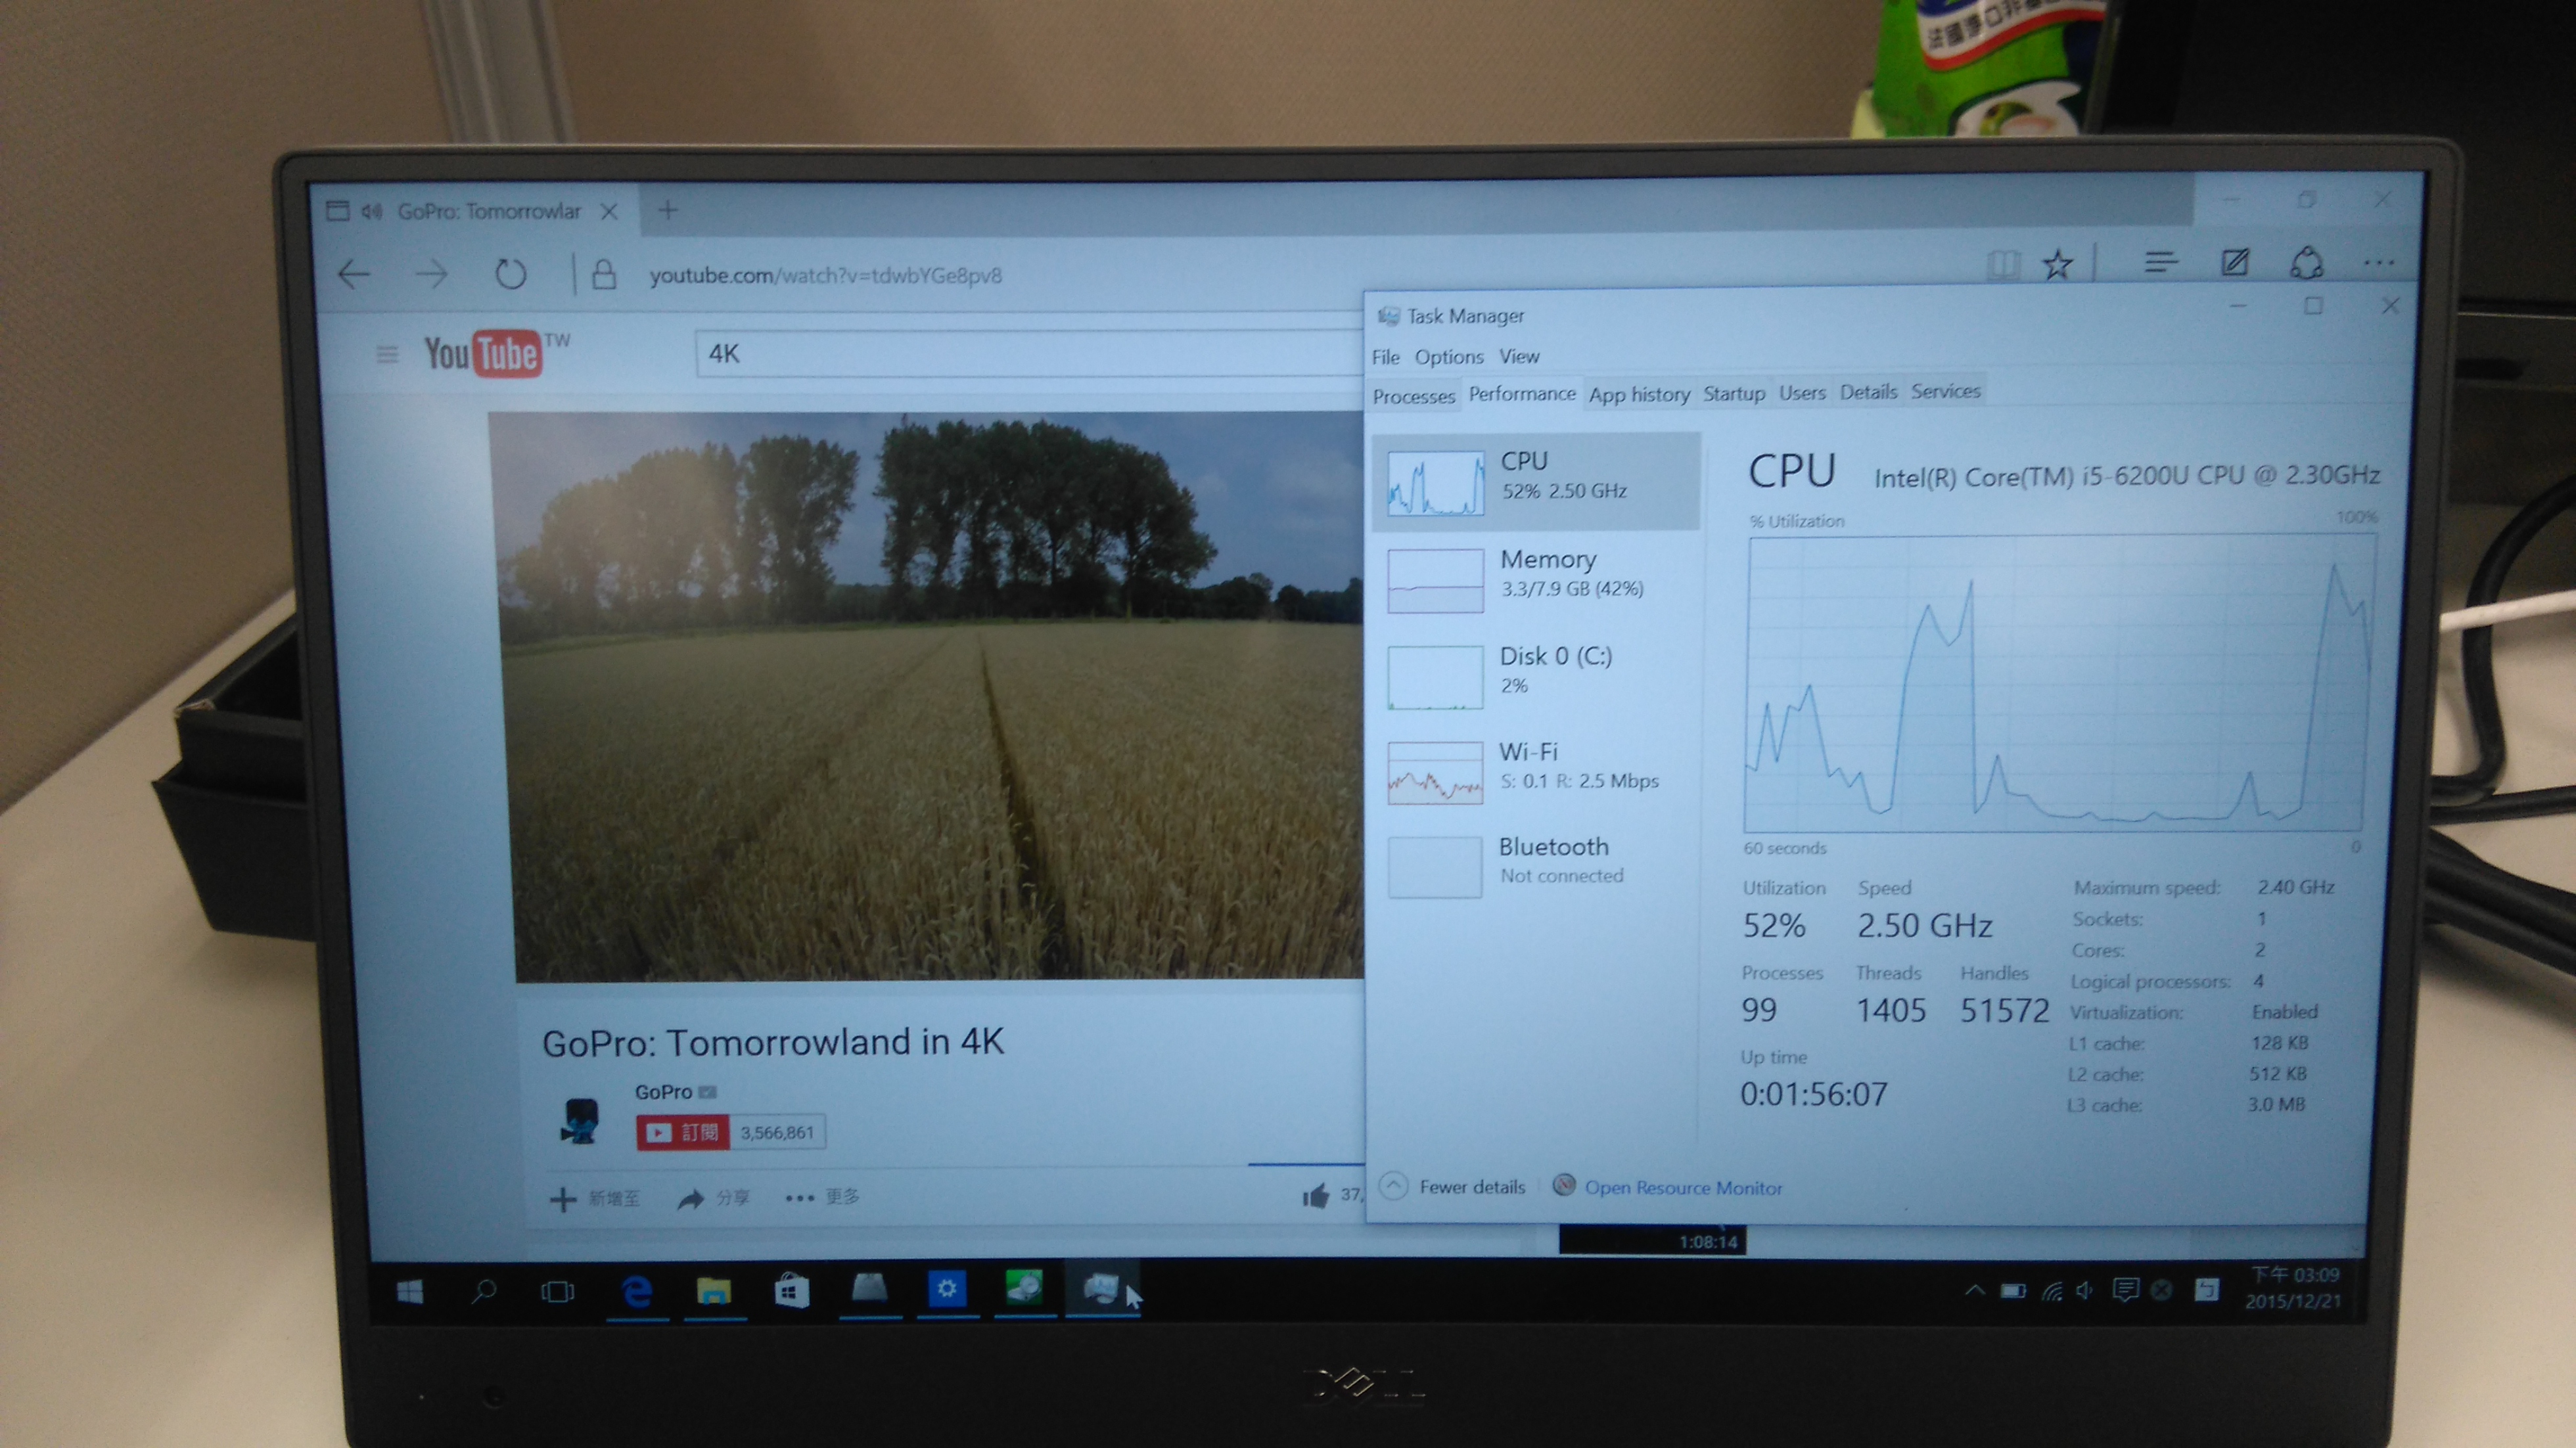Screen dimensions: 2576x1448
Task: Click the Edge refresh page icon
Action: click(x=510, y=274)
